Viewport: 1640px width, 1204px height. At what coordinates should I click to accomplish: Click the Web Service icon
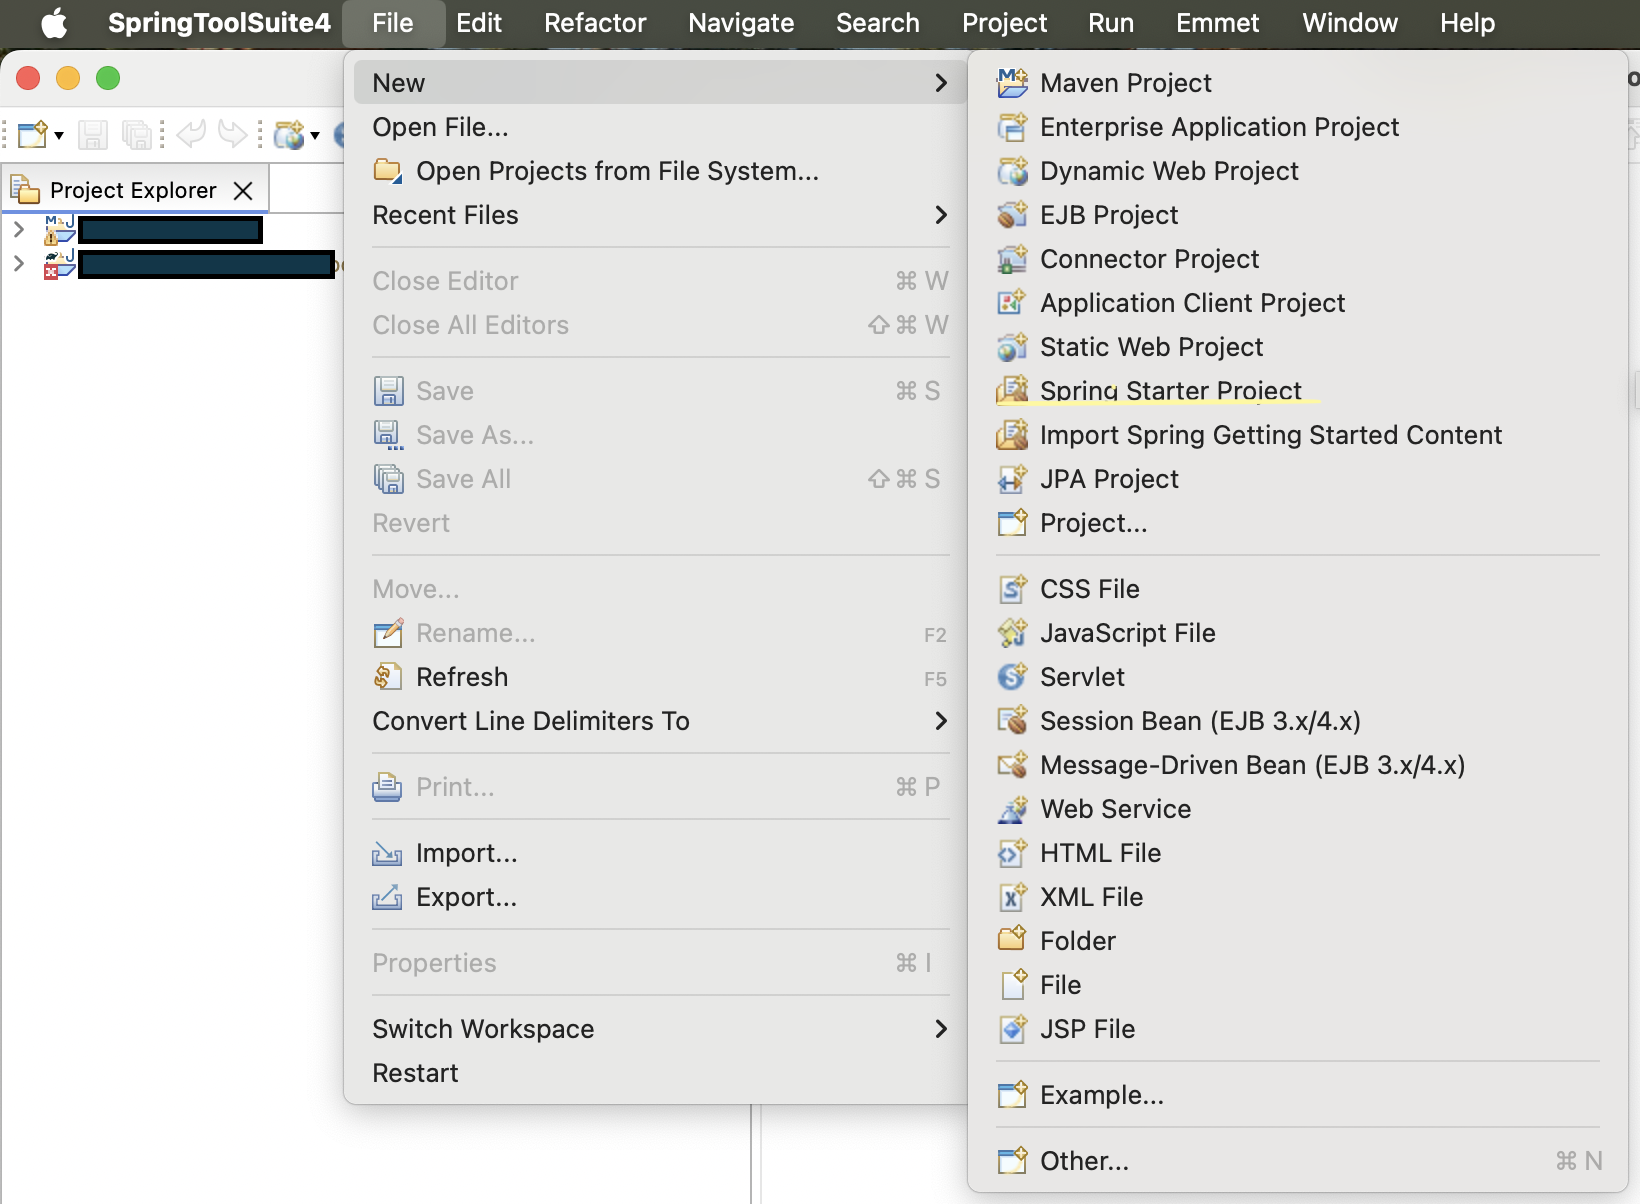pos(1012,809)
